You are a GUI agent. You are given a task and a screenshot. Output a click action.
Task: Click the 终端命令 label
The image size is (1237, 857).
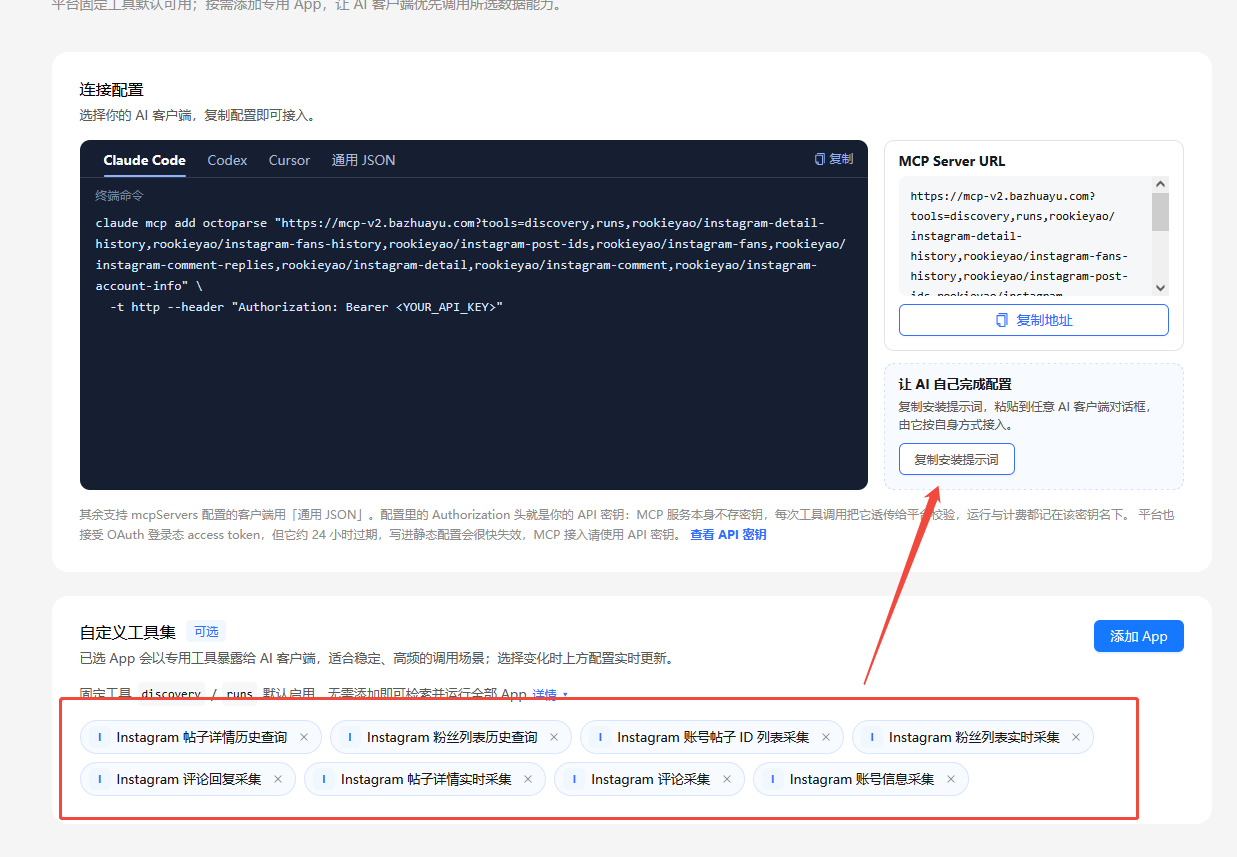(119, 195)
